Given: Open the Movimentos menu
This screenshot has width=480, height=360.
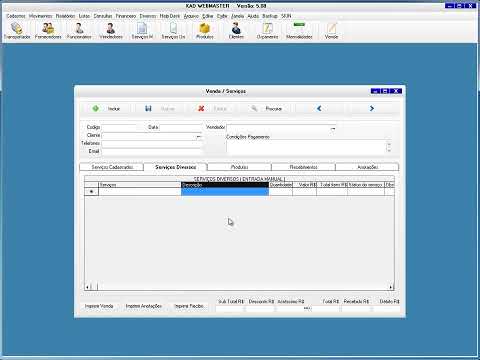Looking at the screenshot, I should pyautogui.click(x=41, y=16).
